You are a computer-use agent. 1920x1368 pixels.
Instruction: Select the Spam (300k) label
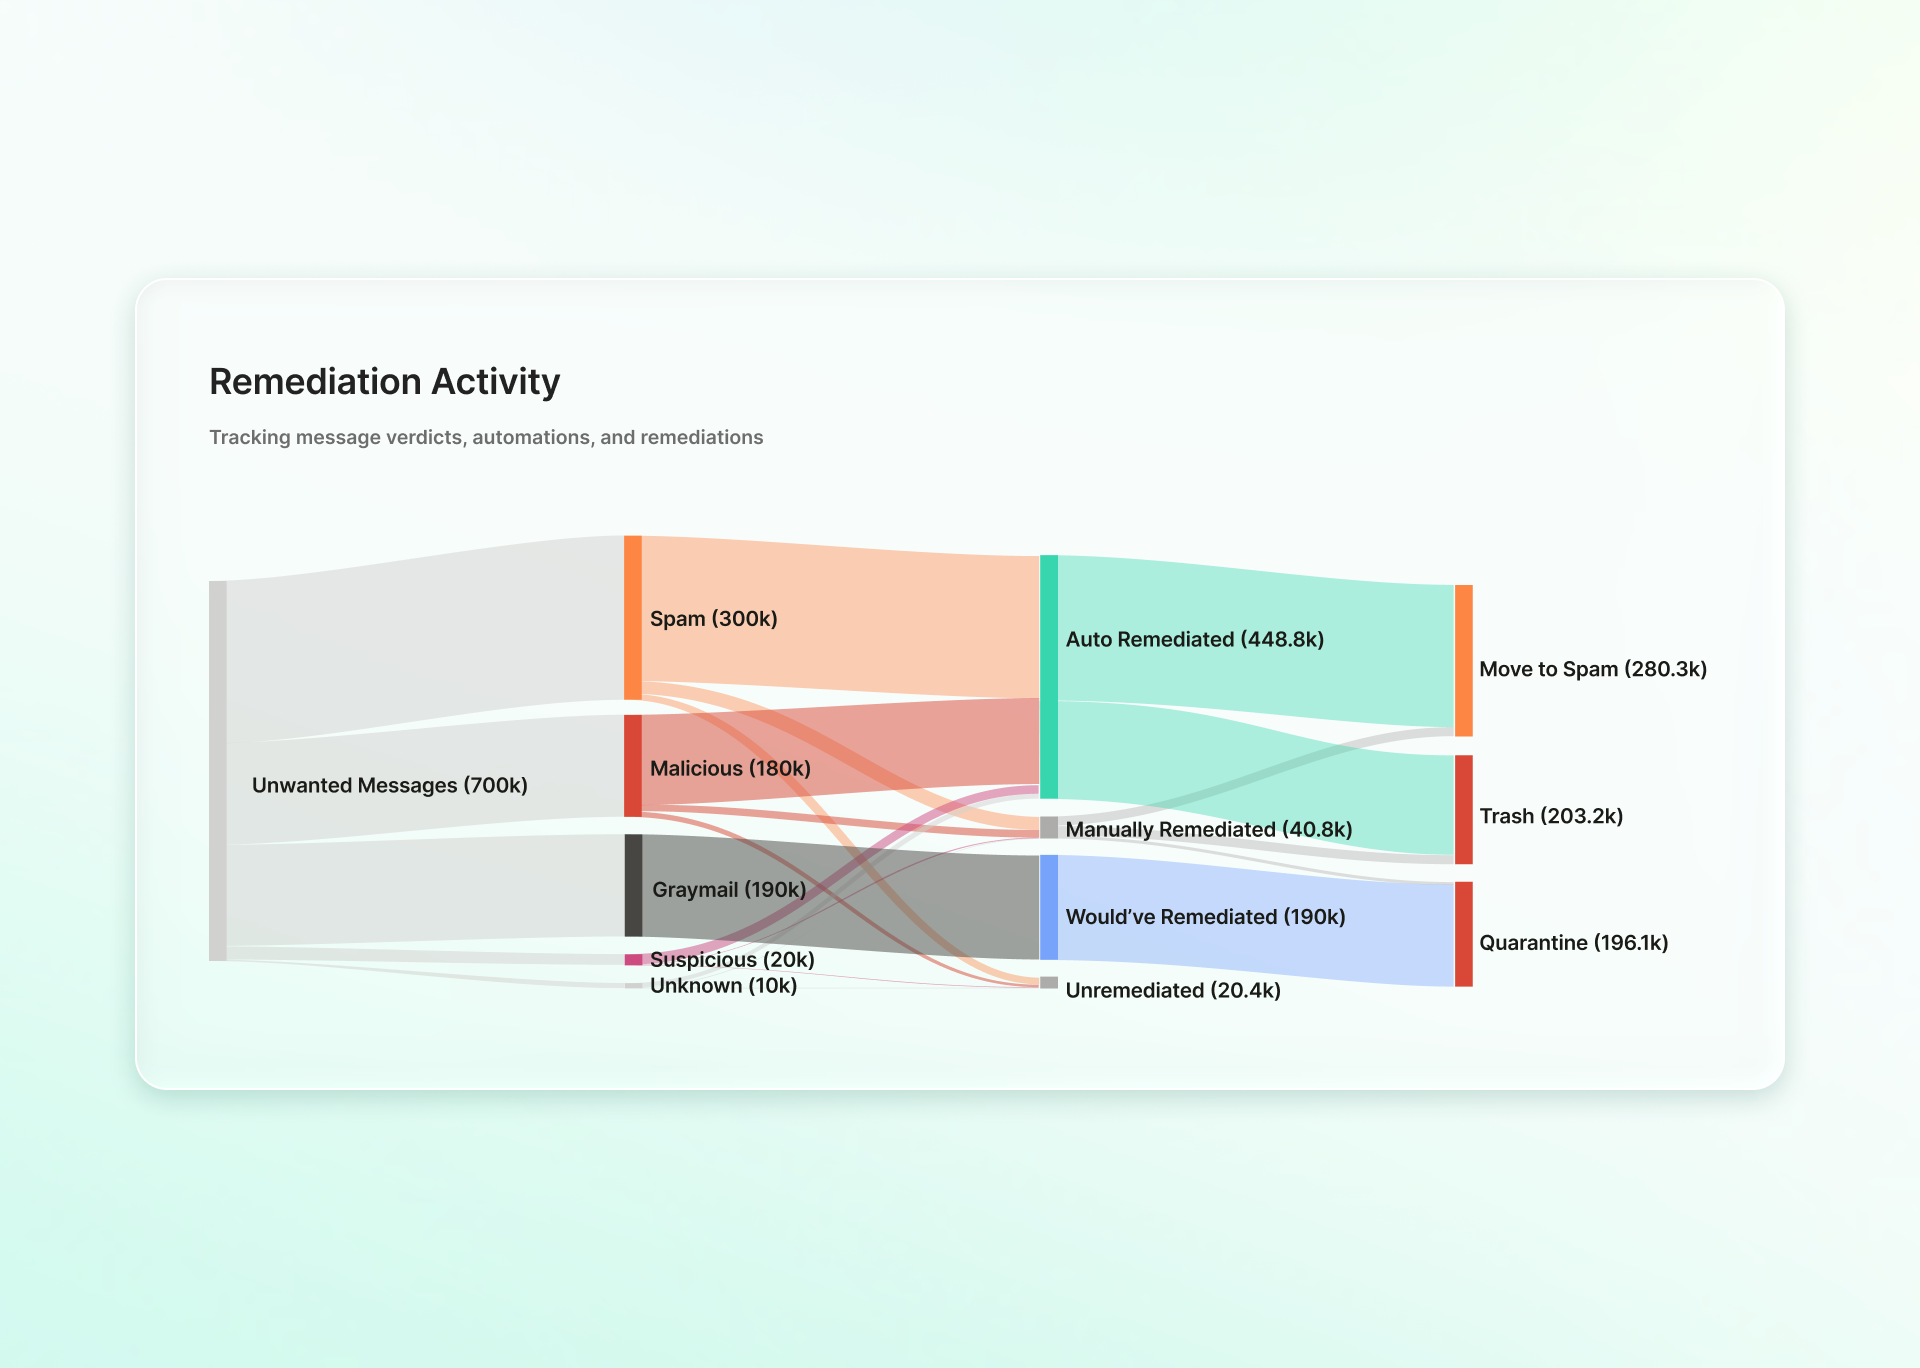pos(713,619)
